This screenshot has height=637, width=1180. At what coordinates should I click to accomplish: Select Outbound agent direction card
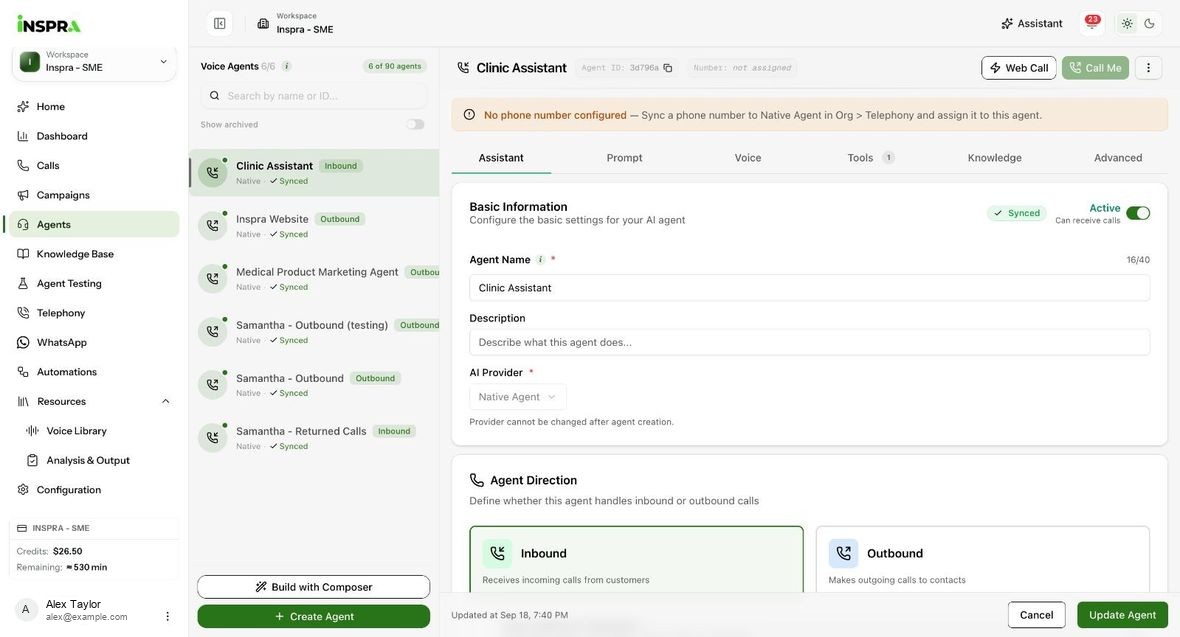coord(982,559)
